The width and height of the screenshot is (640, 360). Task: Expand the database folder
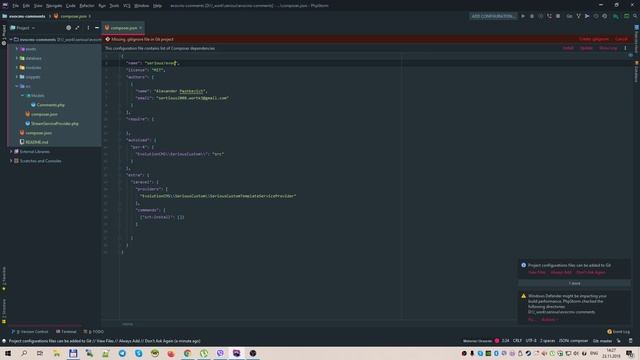pos(17,58)
